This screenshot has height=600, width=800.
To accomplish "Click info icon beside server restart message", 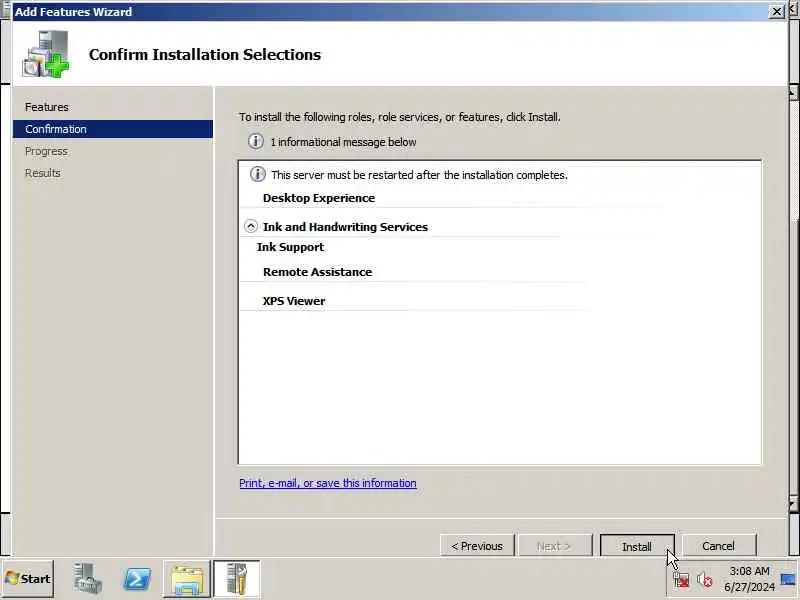I will click(x=258, y=174).
